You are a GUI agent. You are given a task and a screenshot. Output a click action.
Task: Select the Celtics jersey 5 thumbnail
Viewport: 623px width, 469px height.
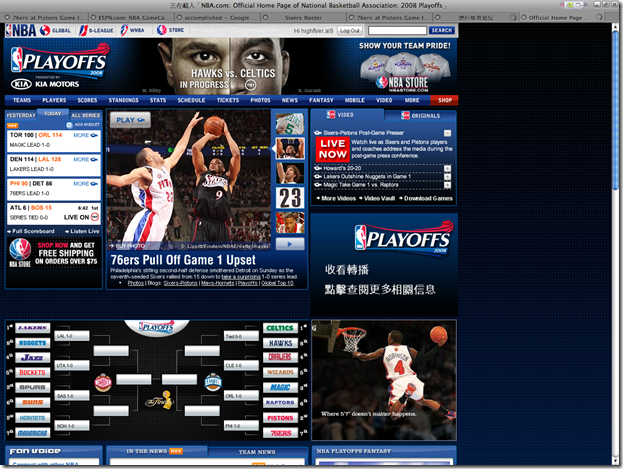290,124
